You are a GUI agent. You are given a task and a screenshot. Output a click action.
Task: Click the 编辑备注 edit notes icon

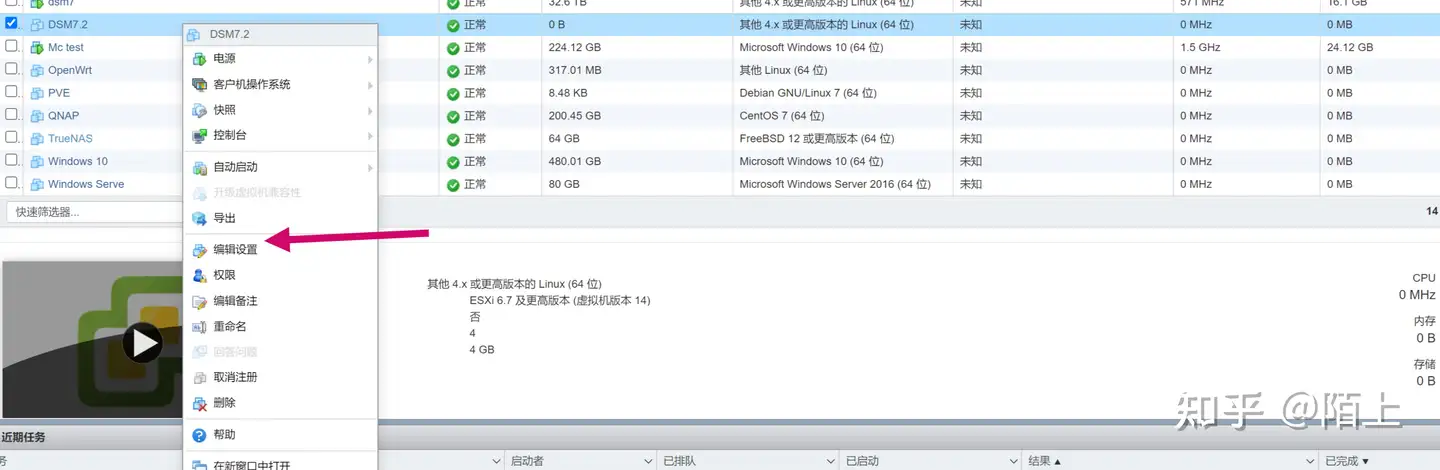199,301
